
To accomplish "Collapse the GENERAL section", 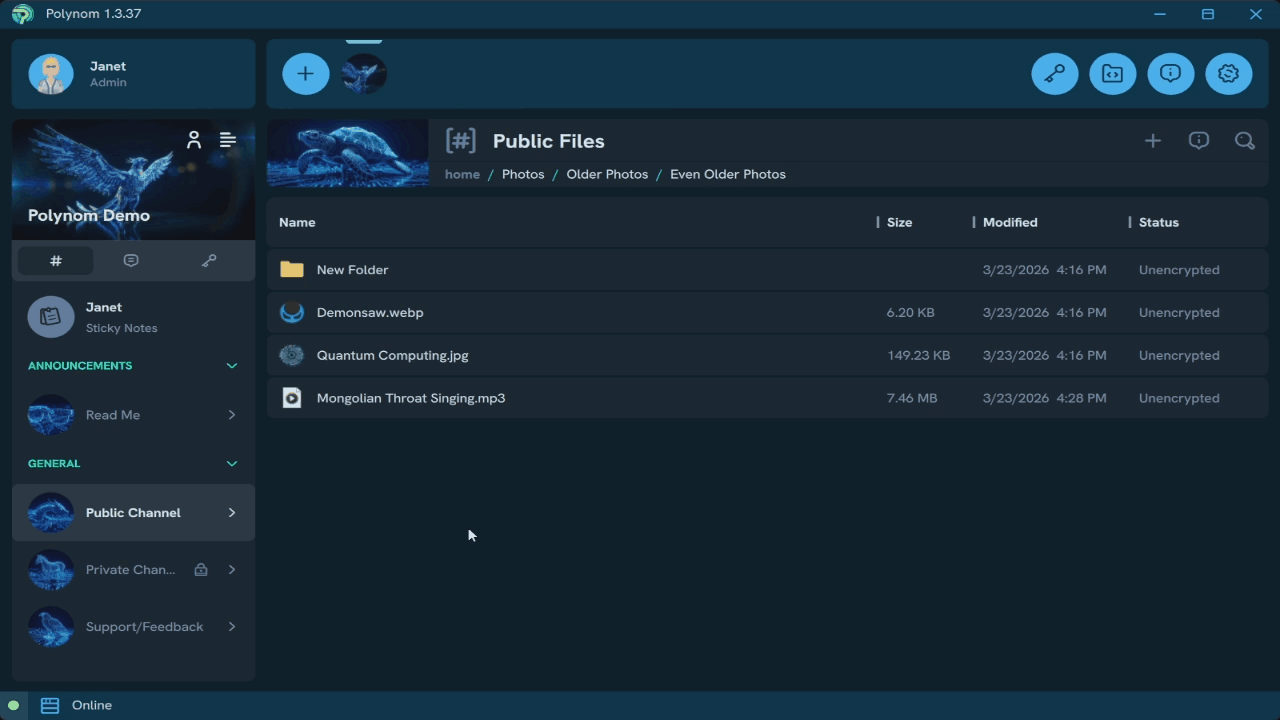I will coord(231,463).
